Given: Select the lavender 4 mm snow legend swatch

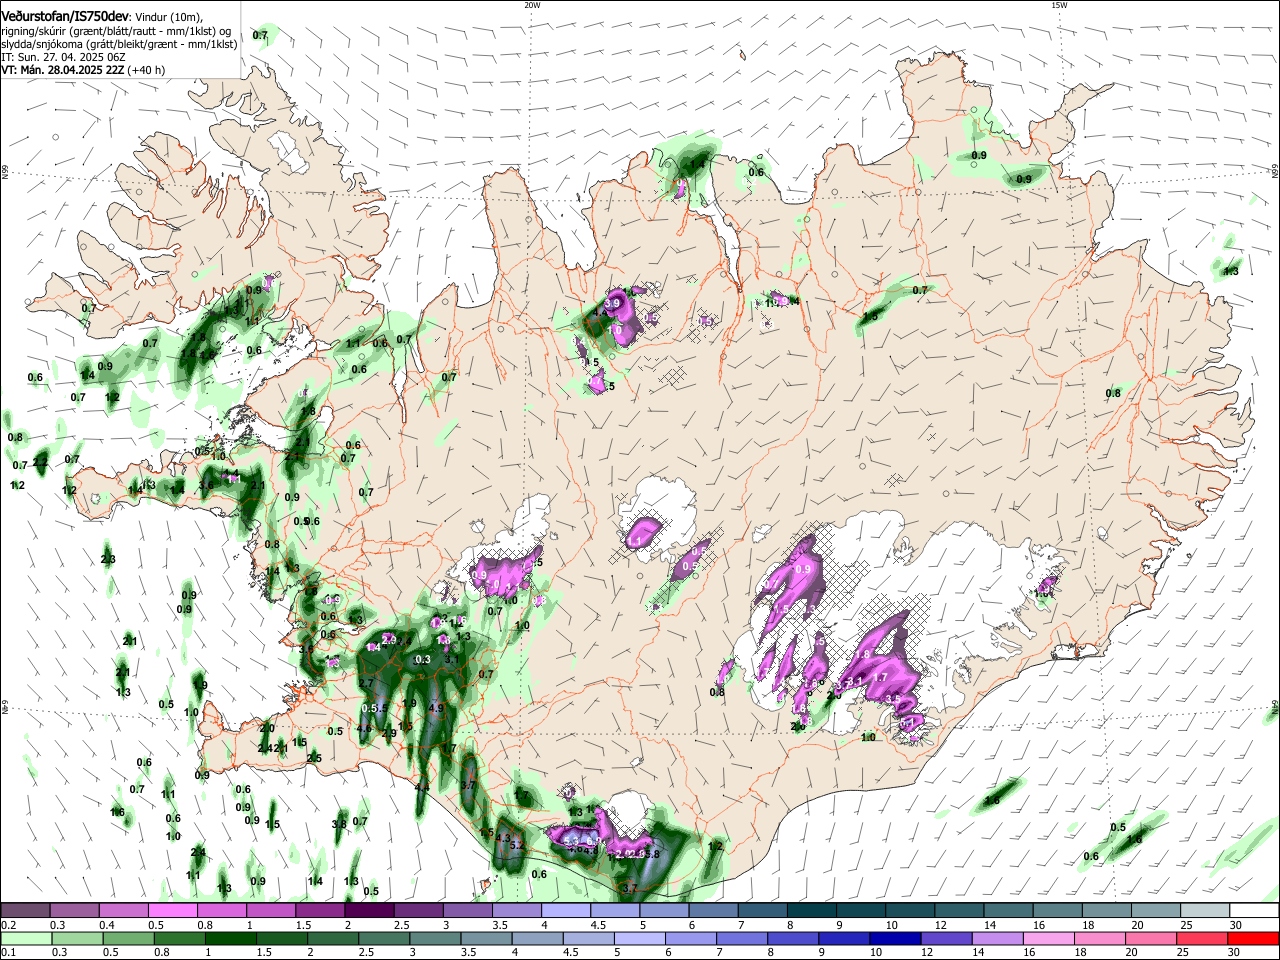Looking at the screenshot, I should [x=566, y=910].
